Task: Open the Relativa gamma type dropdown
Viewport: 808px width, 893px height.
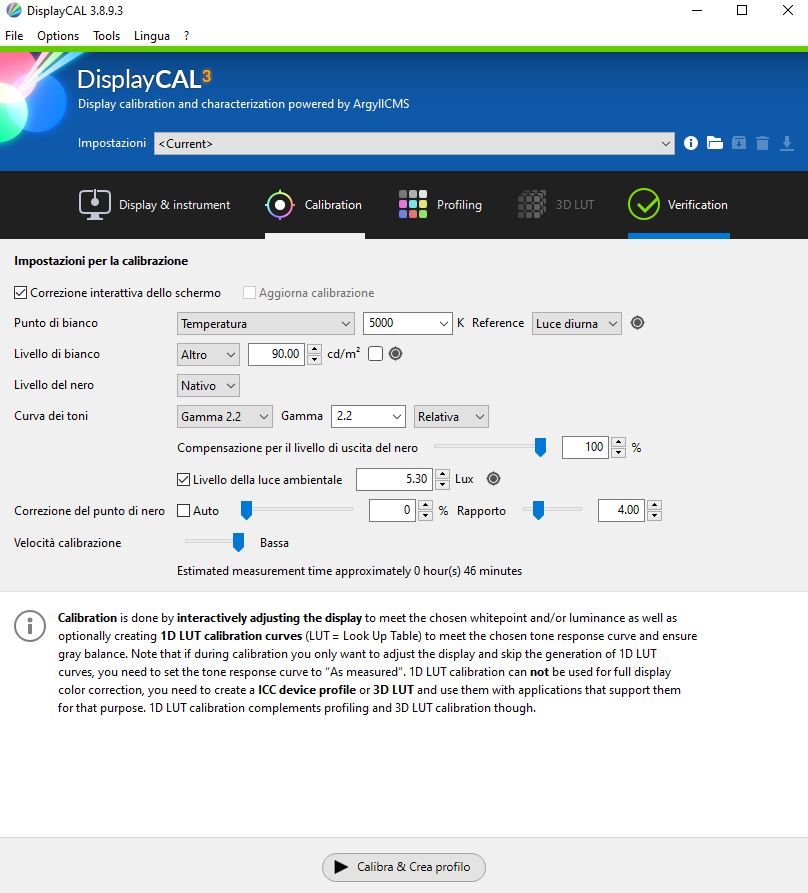Action: tap(451, 417)
